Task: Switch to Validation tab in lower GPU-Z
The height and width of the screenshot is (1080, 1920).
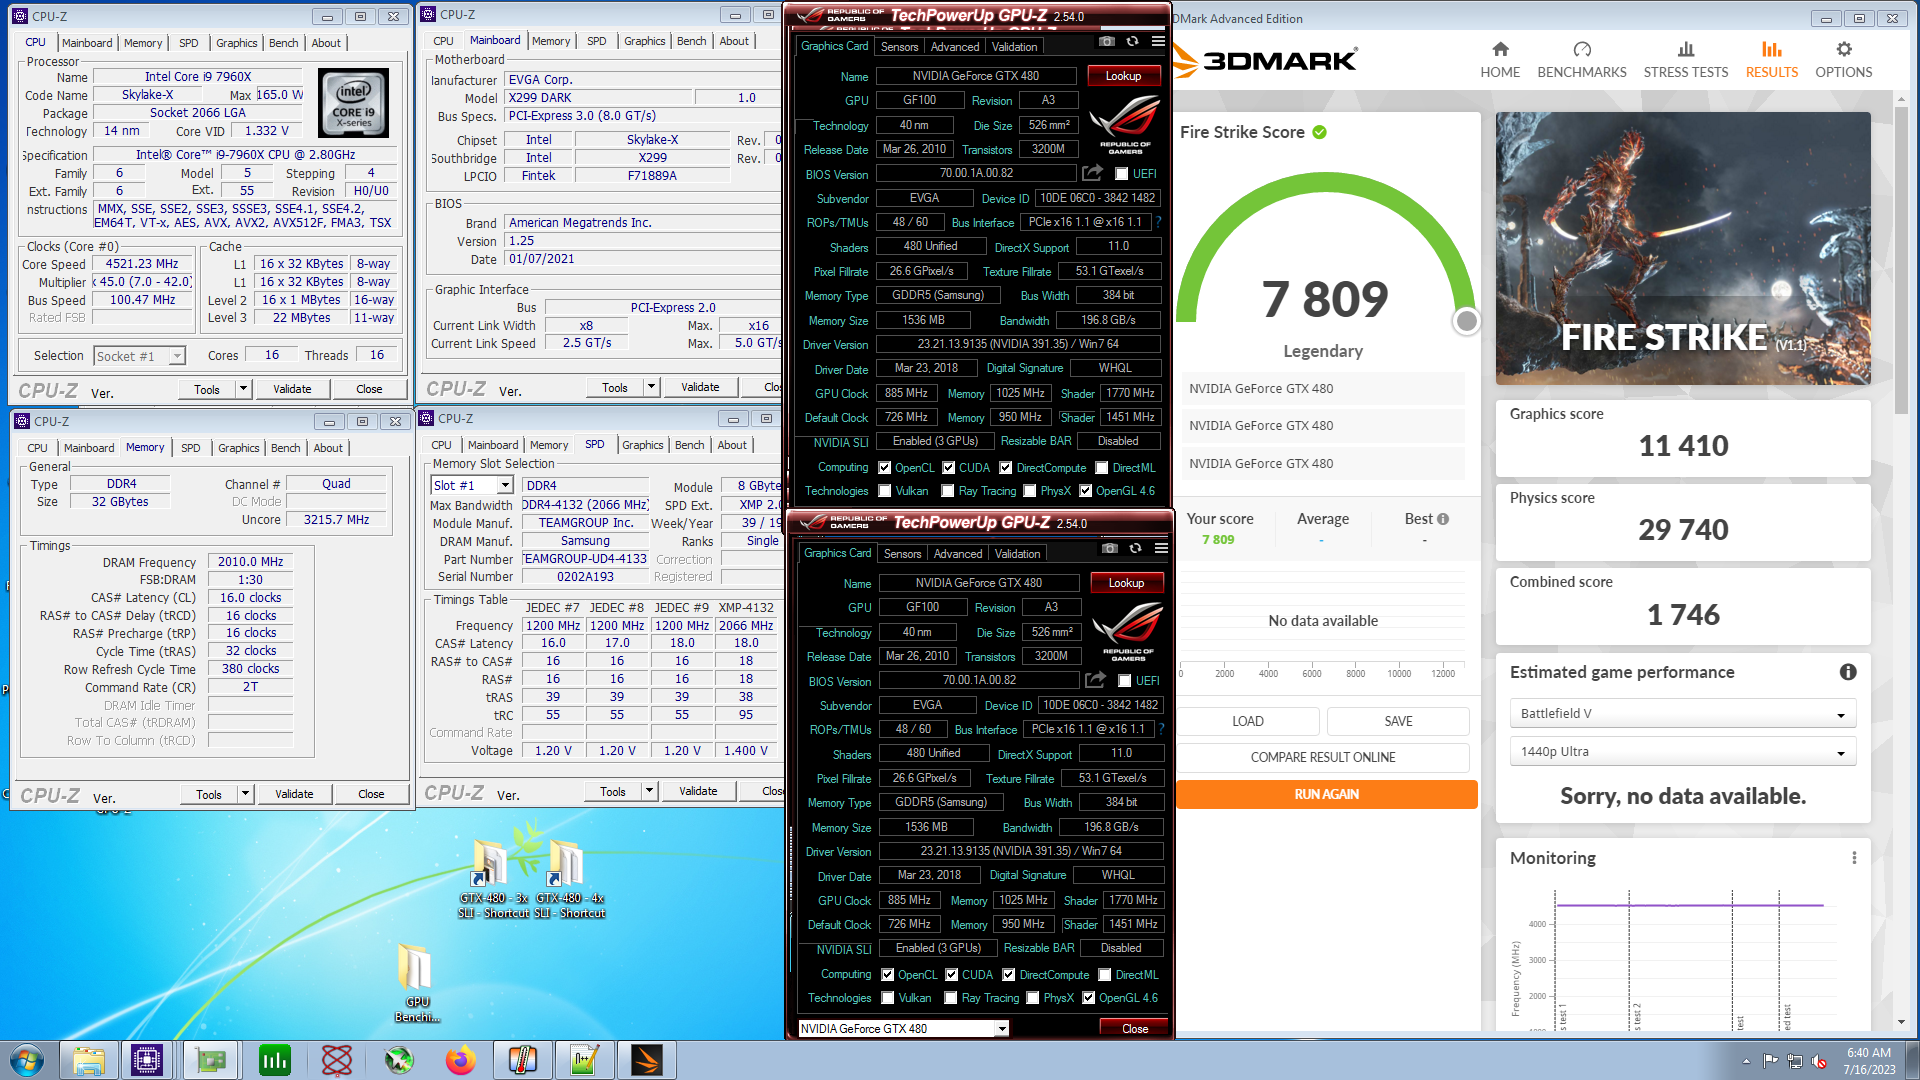Action: point(1018,554)
